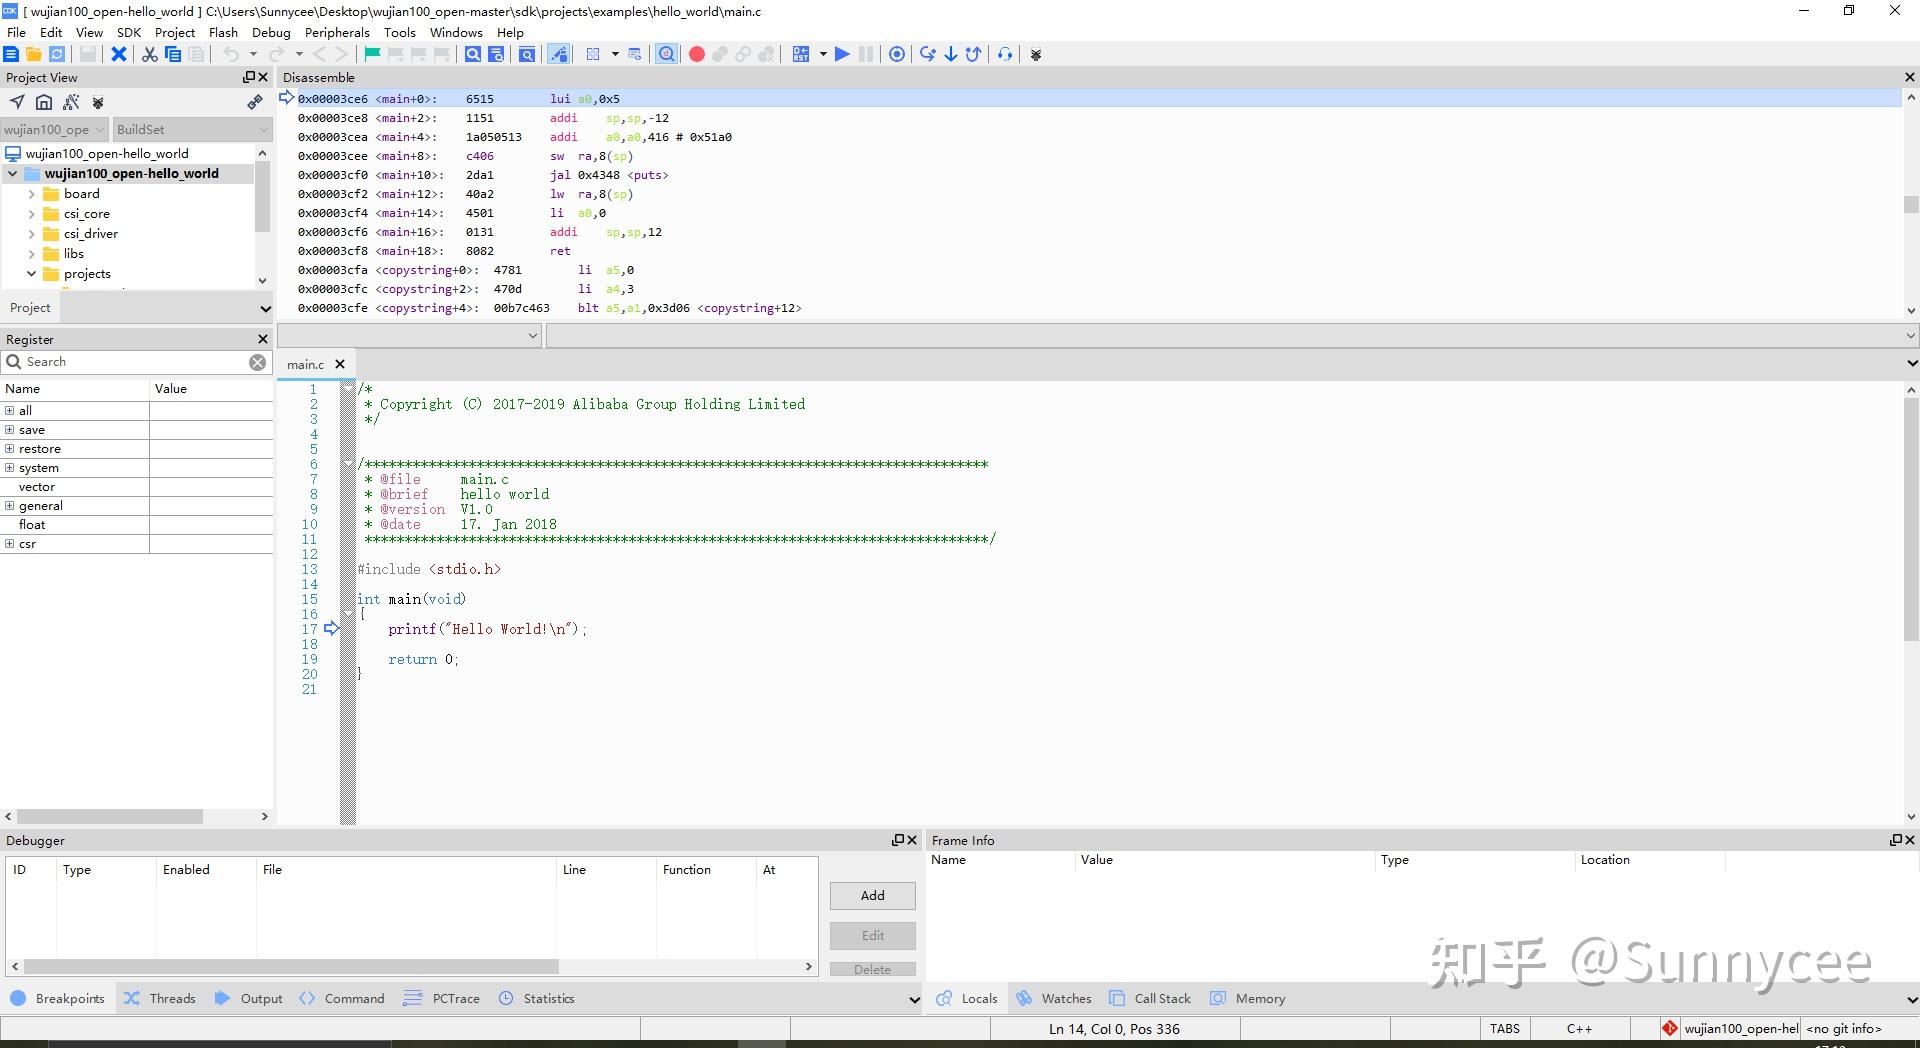Clear the Register search field

click(258, 362)
